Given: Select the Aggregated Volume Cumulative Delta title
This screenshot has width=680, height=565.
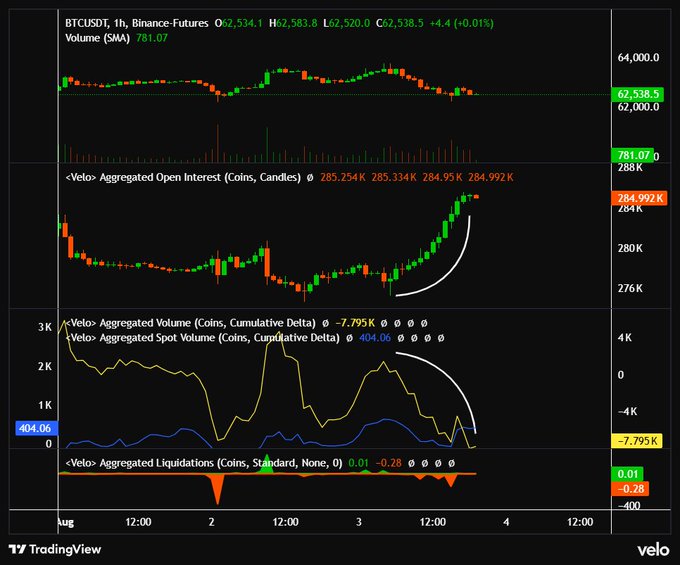Looking at the screenshot, I should pyautogui.click(x=191, y=323).
